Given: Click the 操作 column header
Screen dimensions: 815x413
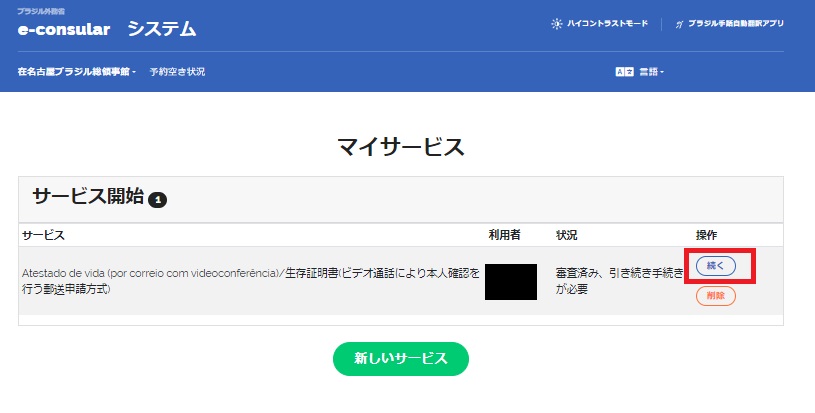Looking at the screenshot, I should point(706,235).
